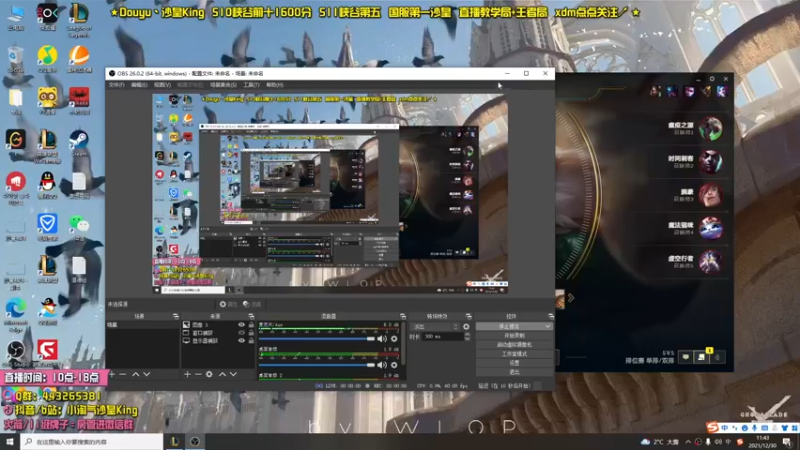Open WeChat desktop shortcut

pyautogui.click(x=79, y=227)
